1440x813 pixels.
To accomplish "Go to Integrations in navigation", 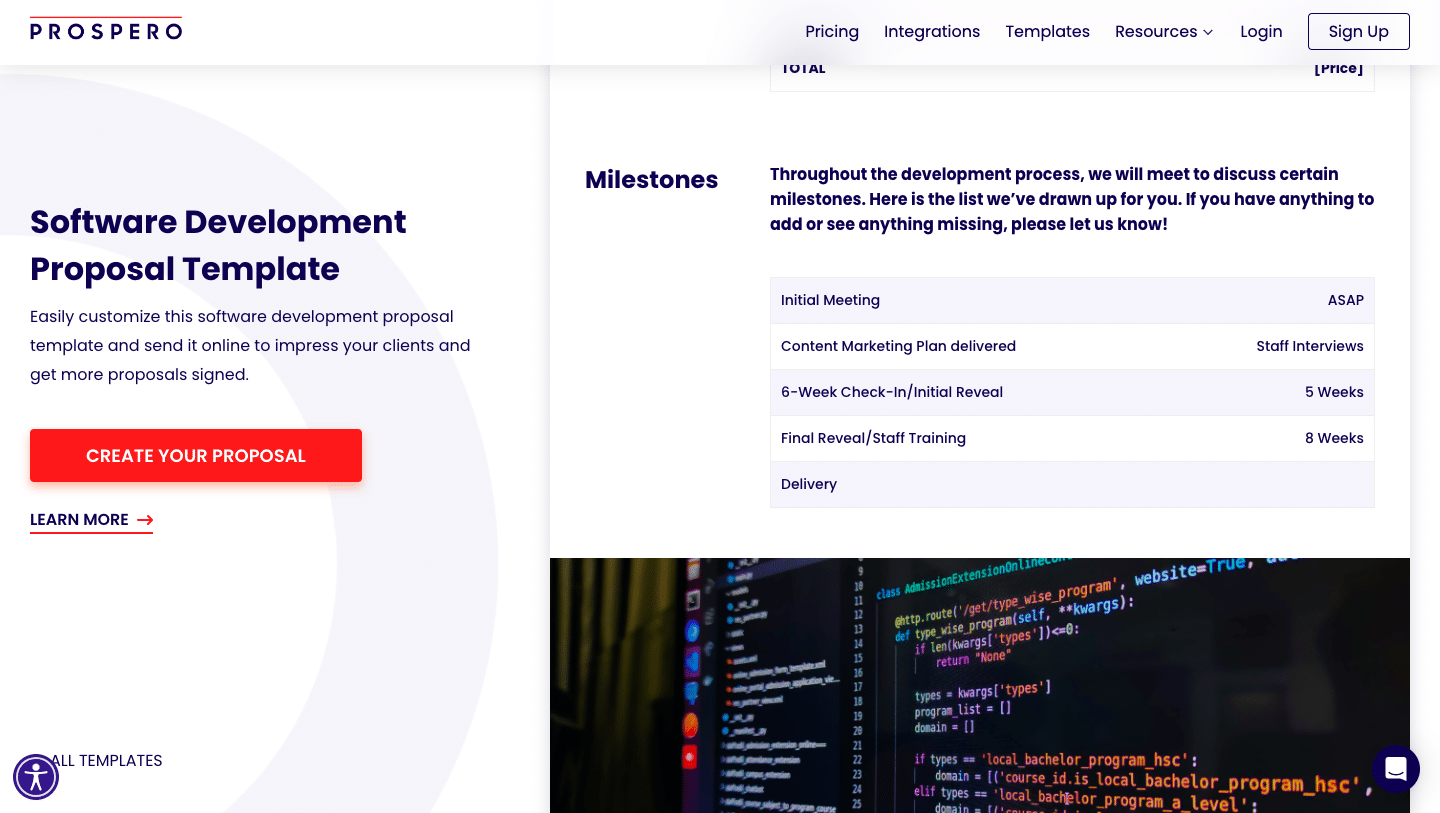I will click(x=931, y=32).
